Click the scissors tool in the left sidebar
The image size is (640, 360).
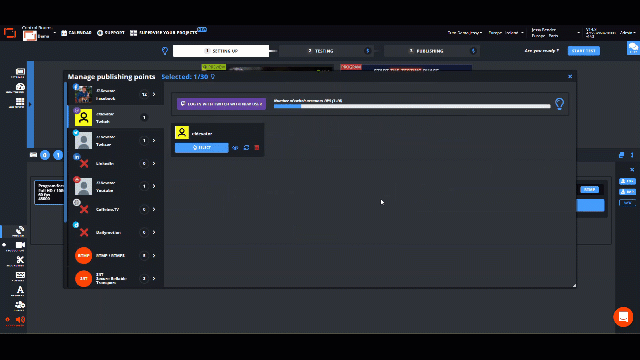tap(20, 260)
